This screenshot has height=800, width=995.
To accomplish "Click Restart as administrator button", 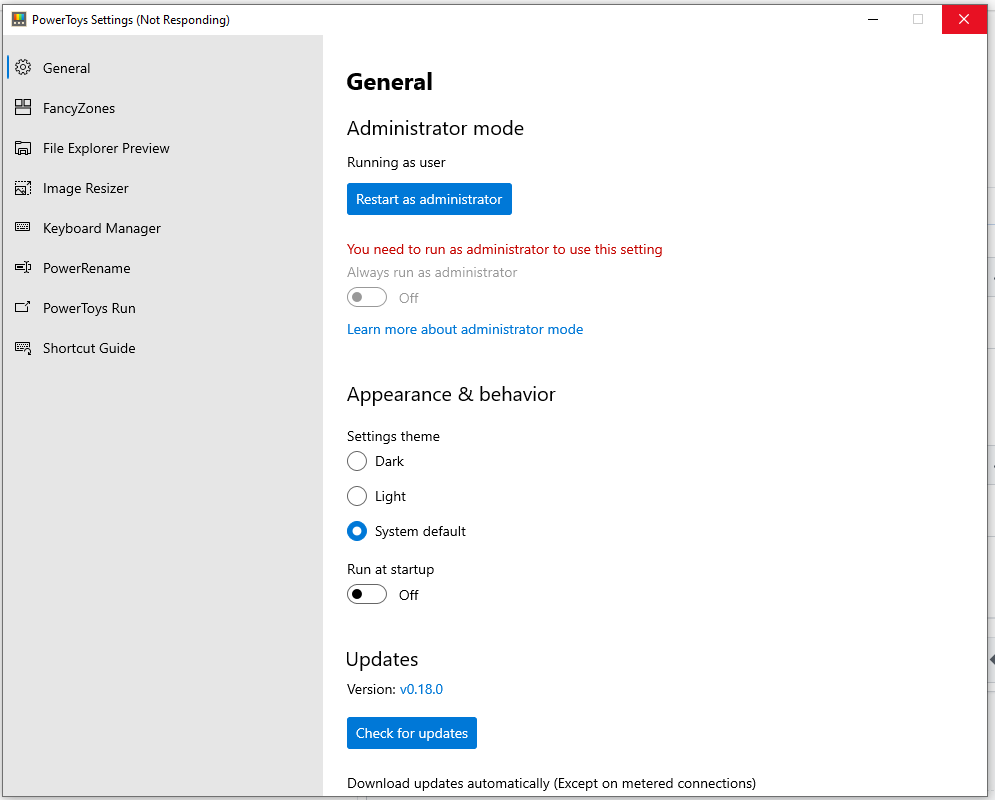I will (429, 199).
